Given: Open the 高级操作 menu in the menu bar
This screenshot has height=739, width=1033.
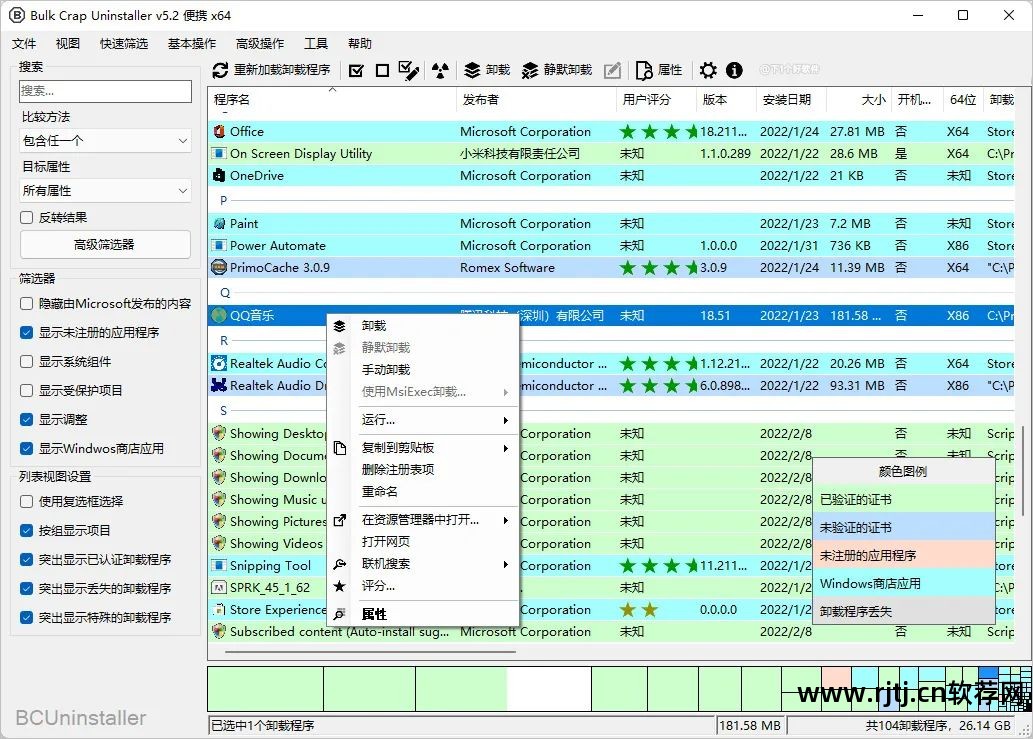Looking at the screenshot, I should pyautogui.click(x=259, y=44).
